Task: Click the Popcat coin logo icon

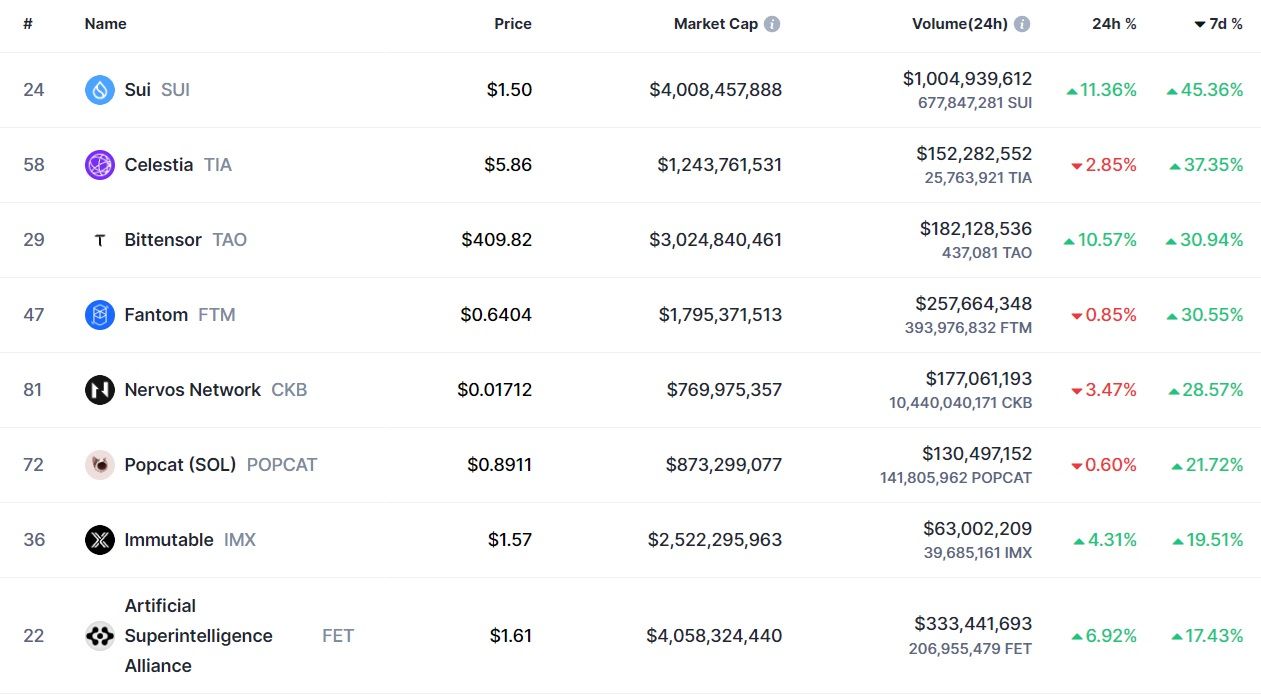Action: (100, 465)
